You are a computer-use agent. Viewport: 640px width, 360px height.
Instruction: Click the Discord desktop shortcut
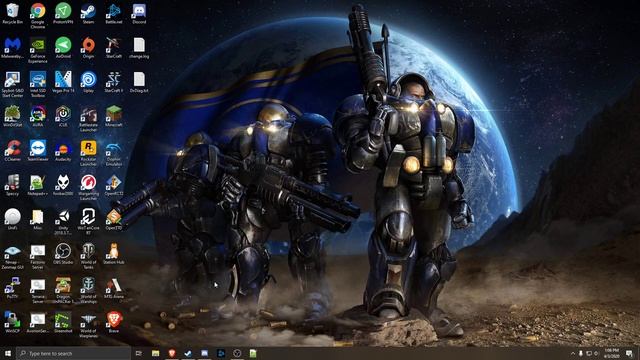(139, 14)
